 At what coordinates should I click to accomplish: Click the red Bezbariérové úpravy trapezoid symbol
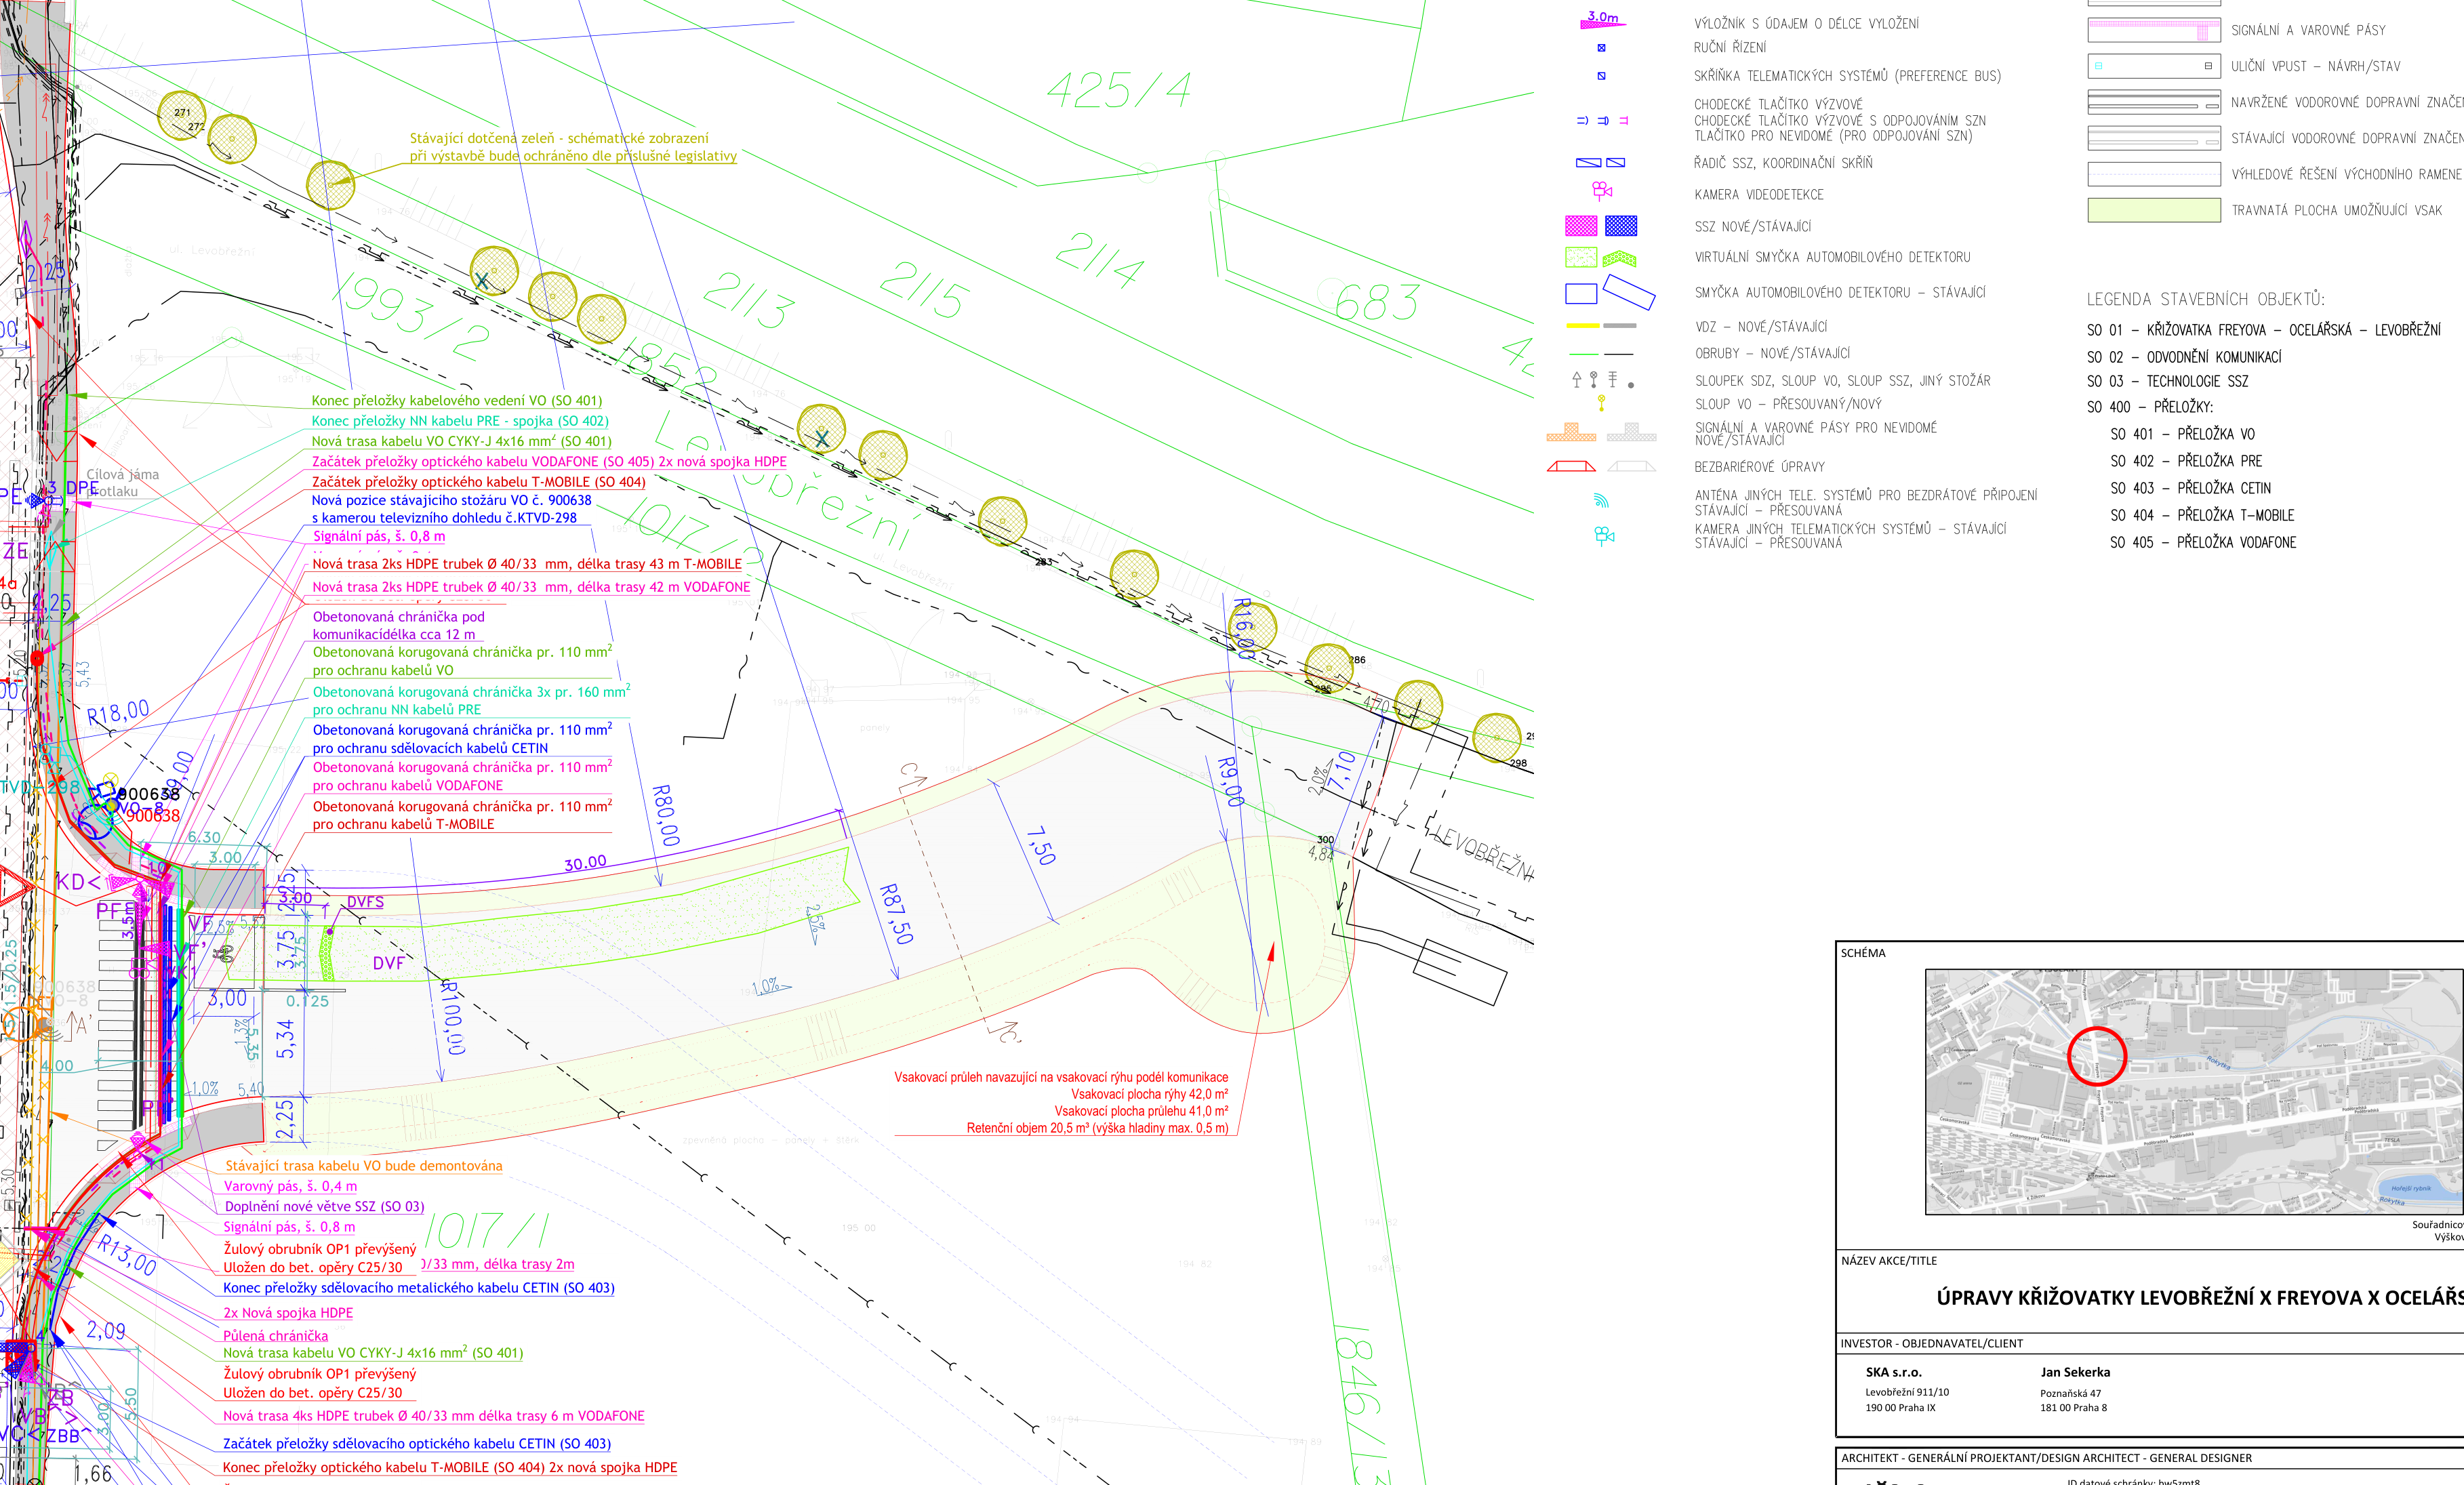coord(1571,466)
